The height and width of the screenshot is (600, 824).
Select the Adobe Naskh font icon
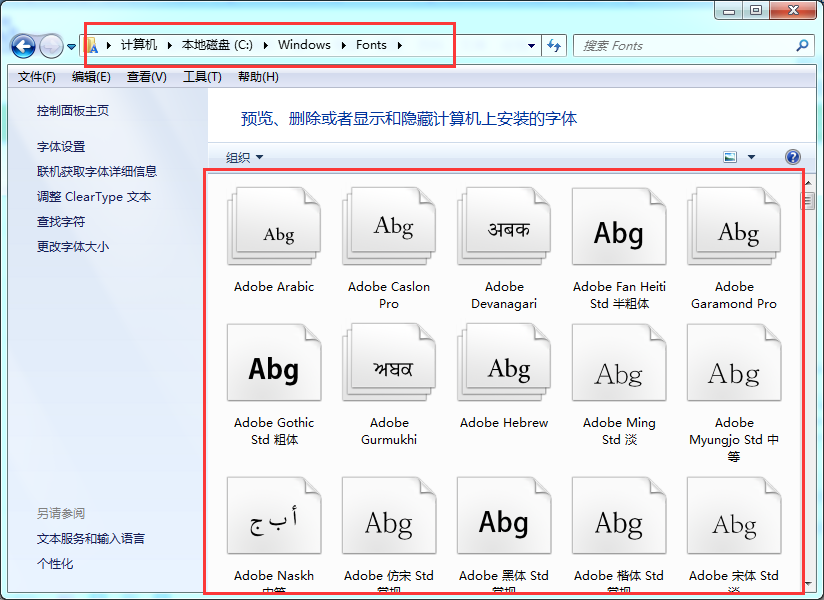point(274,515)
